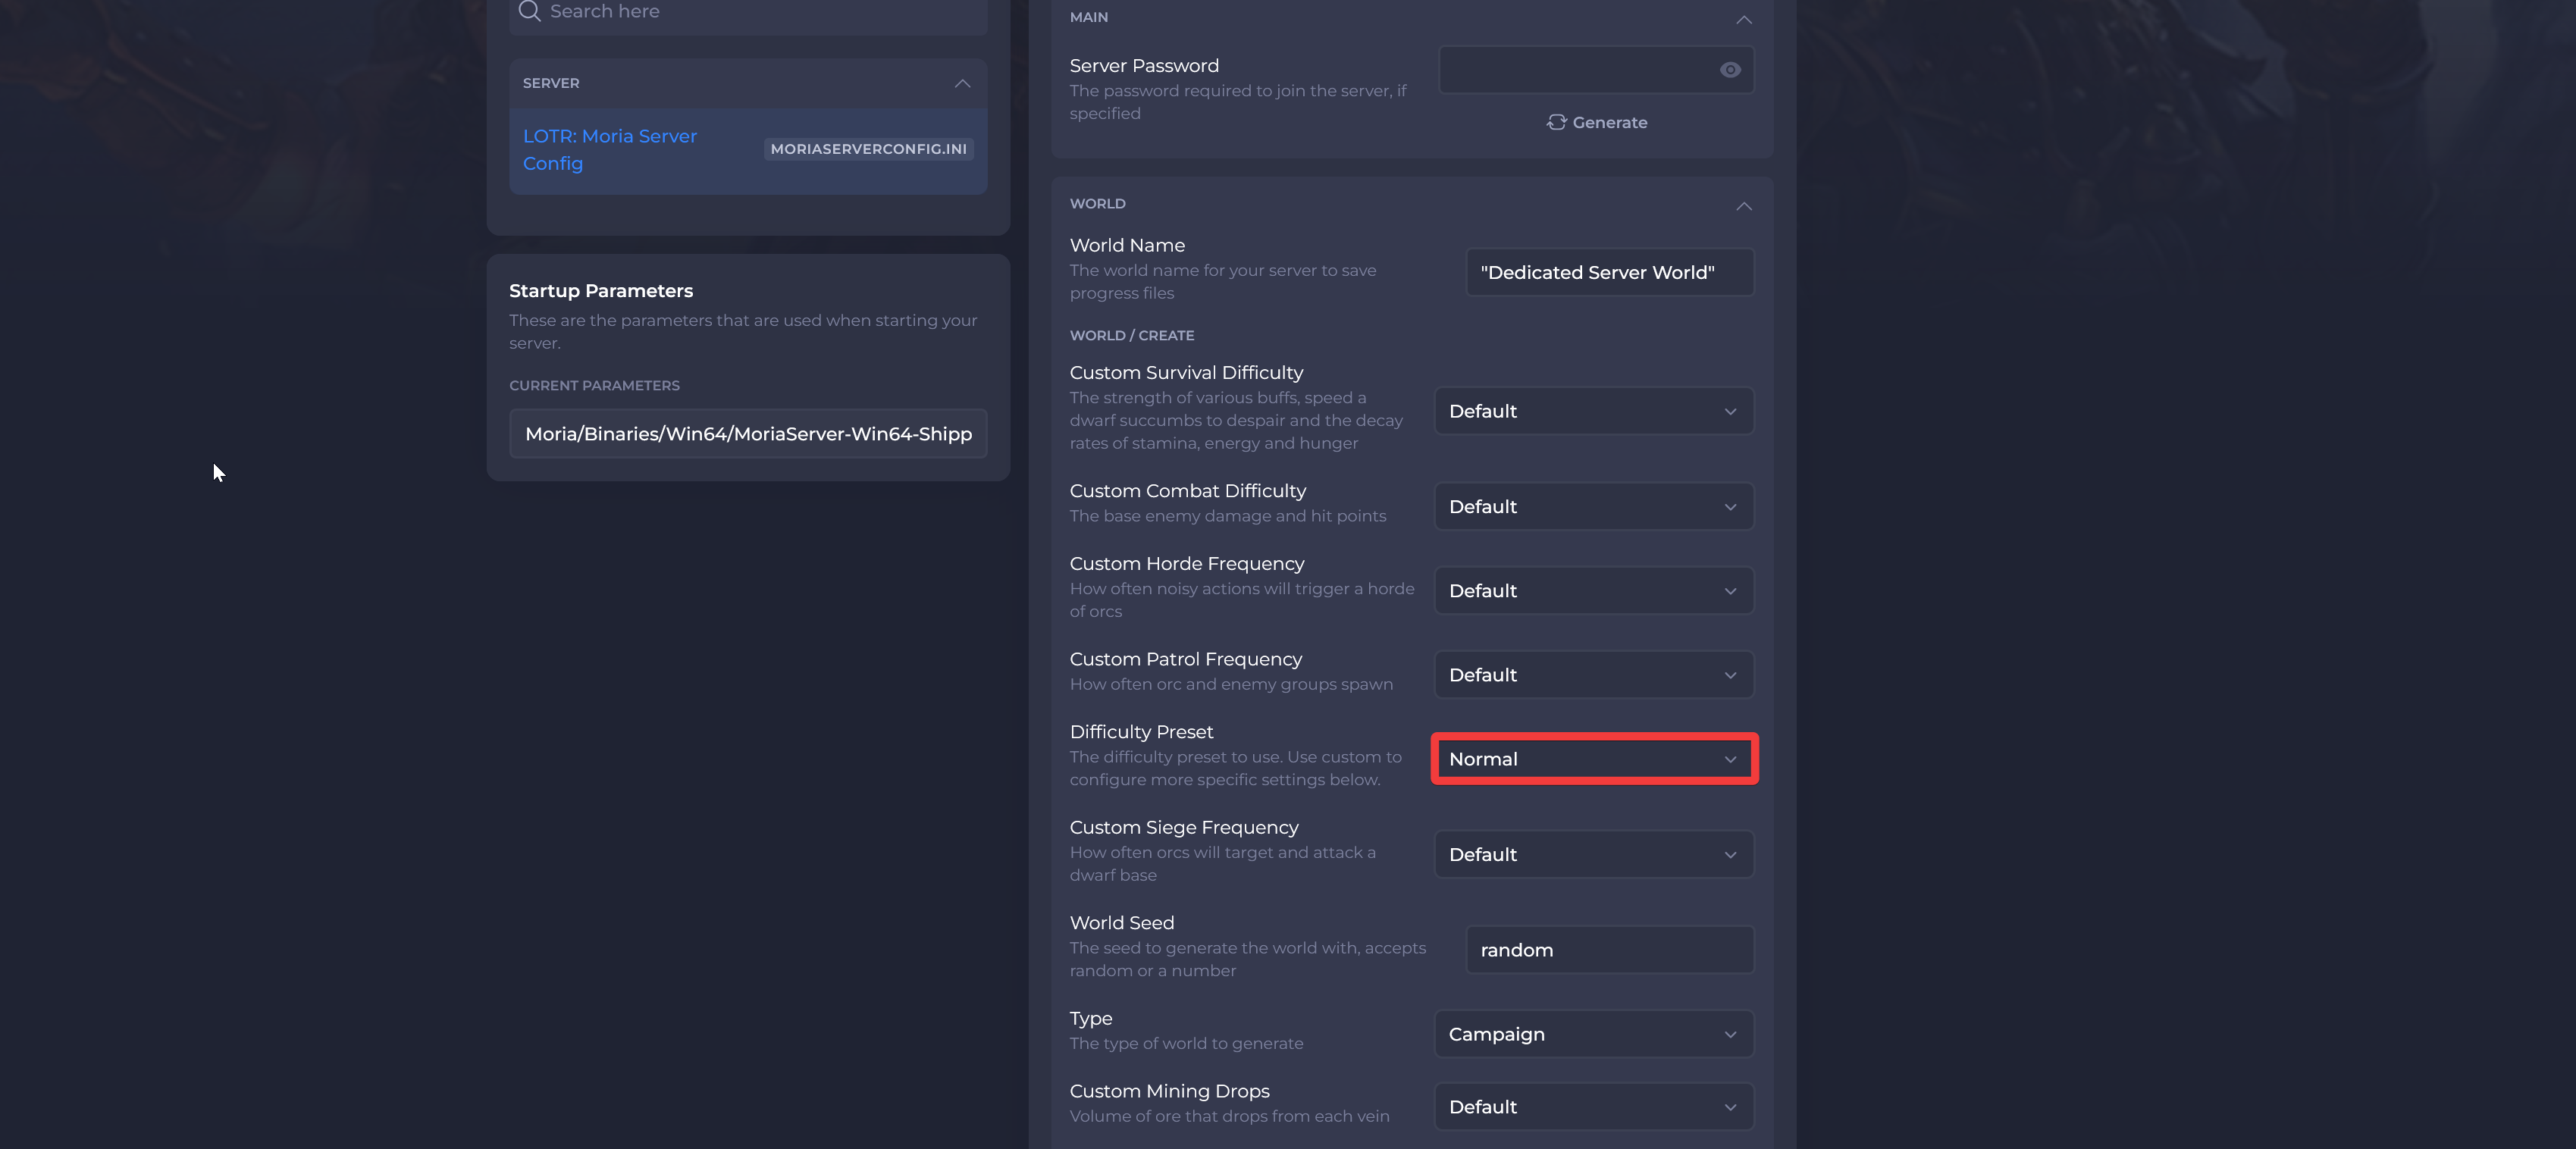Click the Custom Horde Frequency label

(x=1187, y=564)
